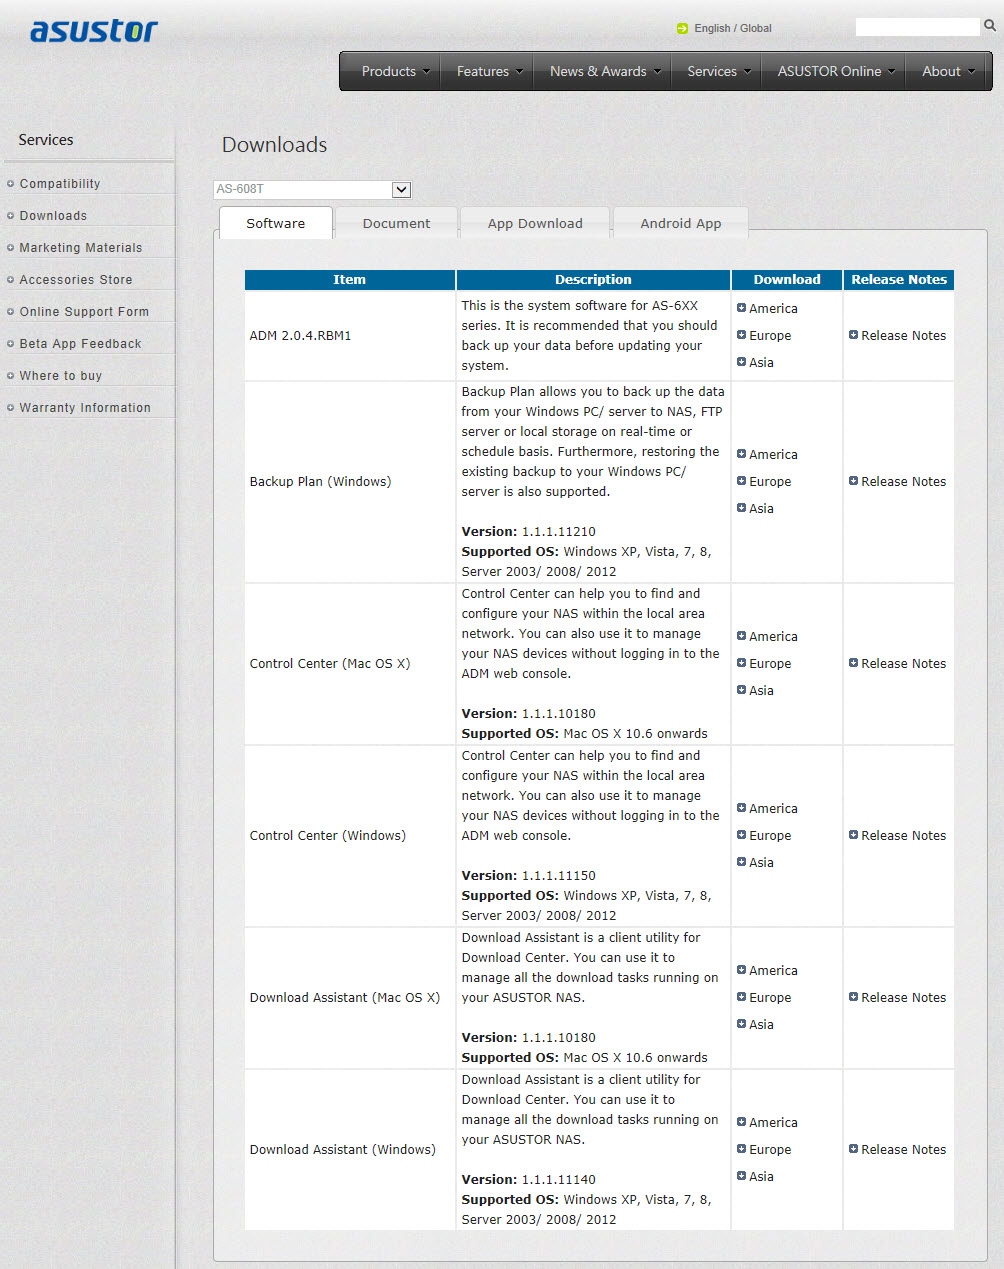Click the search magnifier icon
Image resolution: width=1004 pixels, height=1269 pixels.
coord(990,26)
